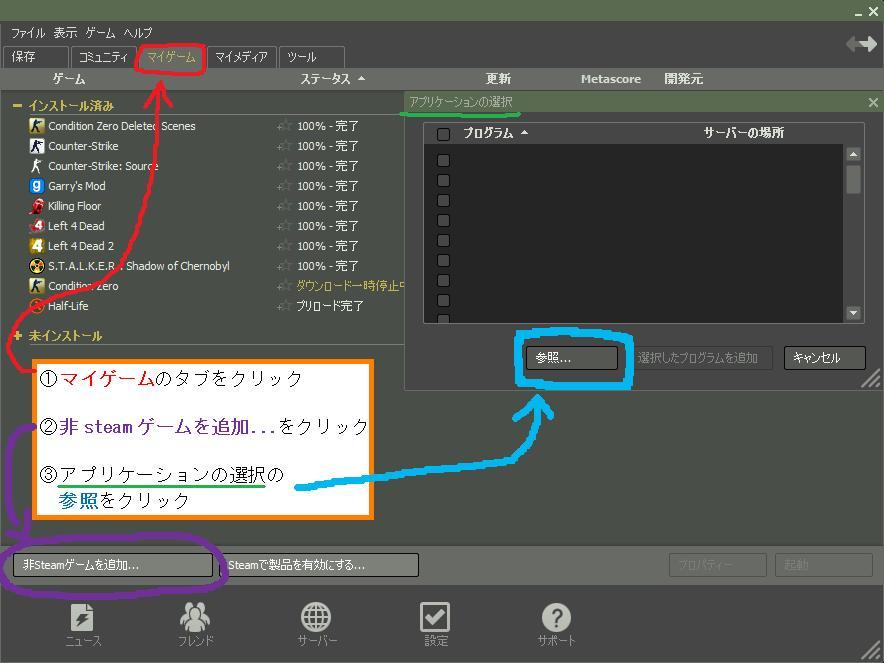The width and height of the screenshot is (884, 663).
Task: Check the second program checkbox in list
Action: point(444,180)
